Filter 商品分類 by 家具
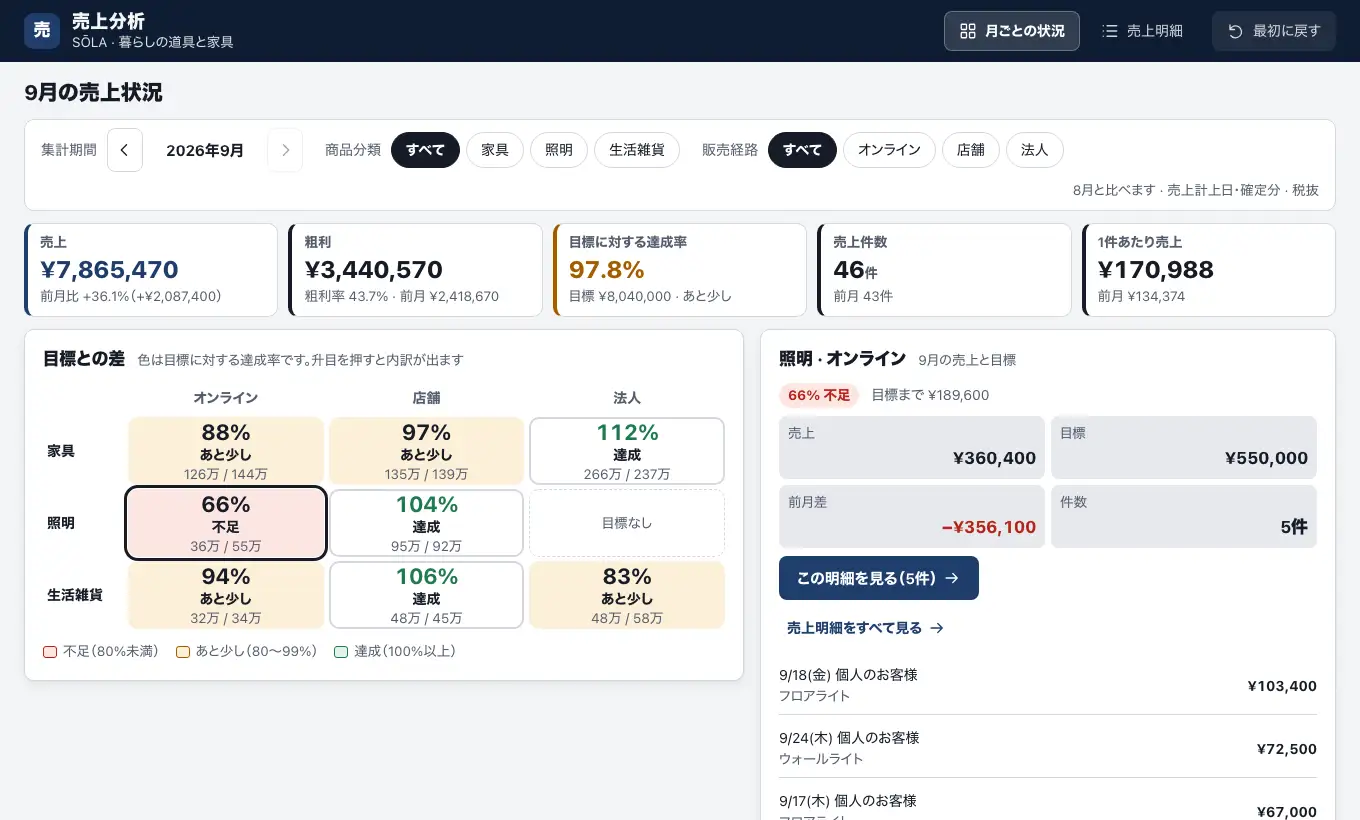1360x820 pixels. click(495, 150)
